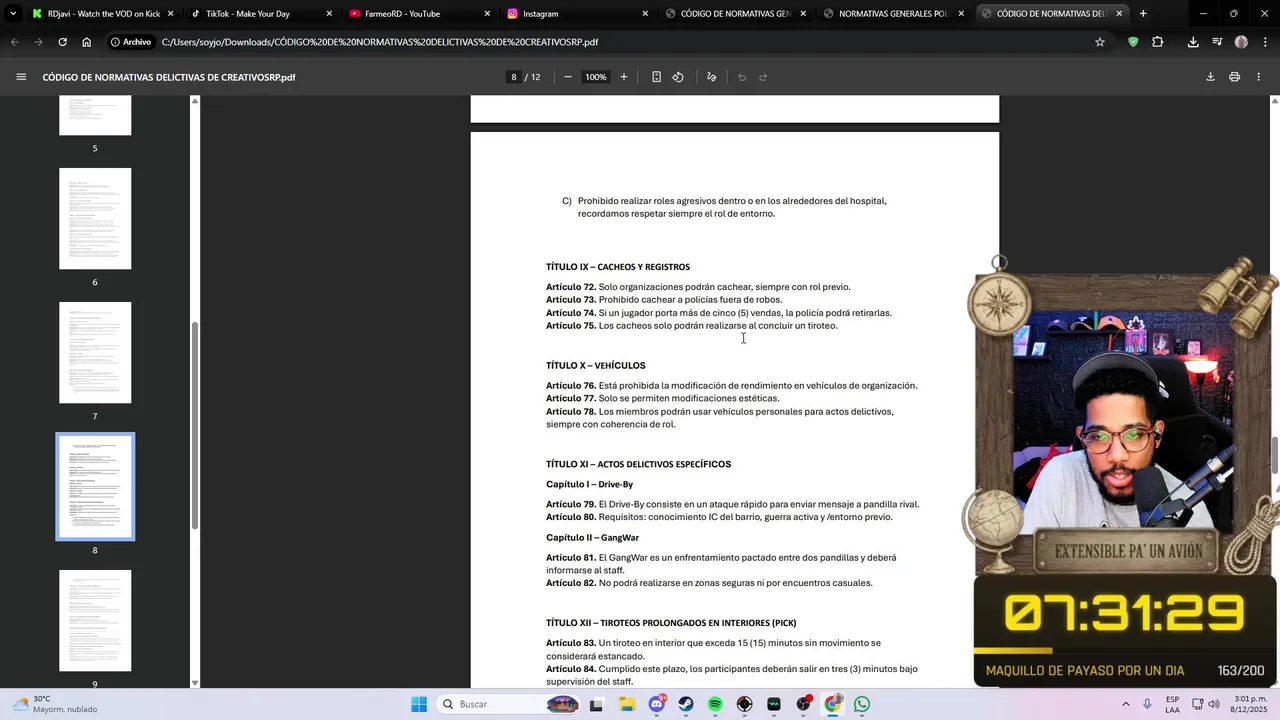The width and height of the screenshot is (1280, 720).
Task: Open page 6 thumbnail
Action: 95,218
